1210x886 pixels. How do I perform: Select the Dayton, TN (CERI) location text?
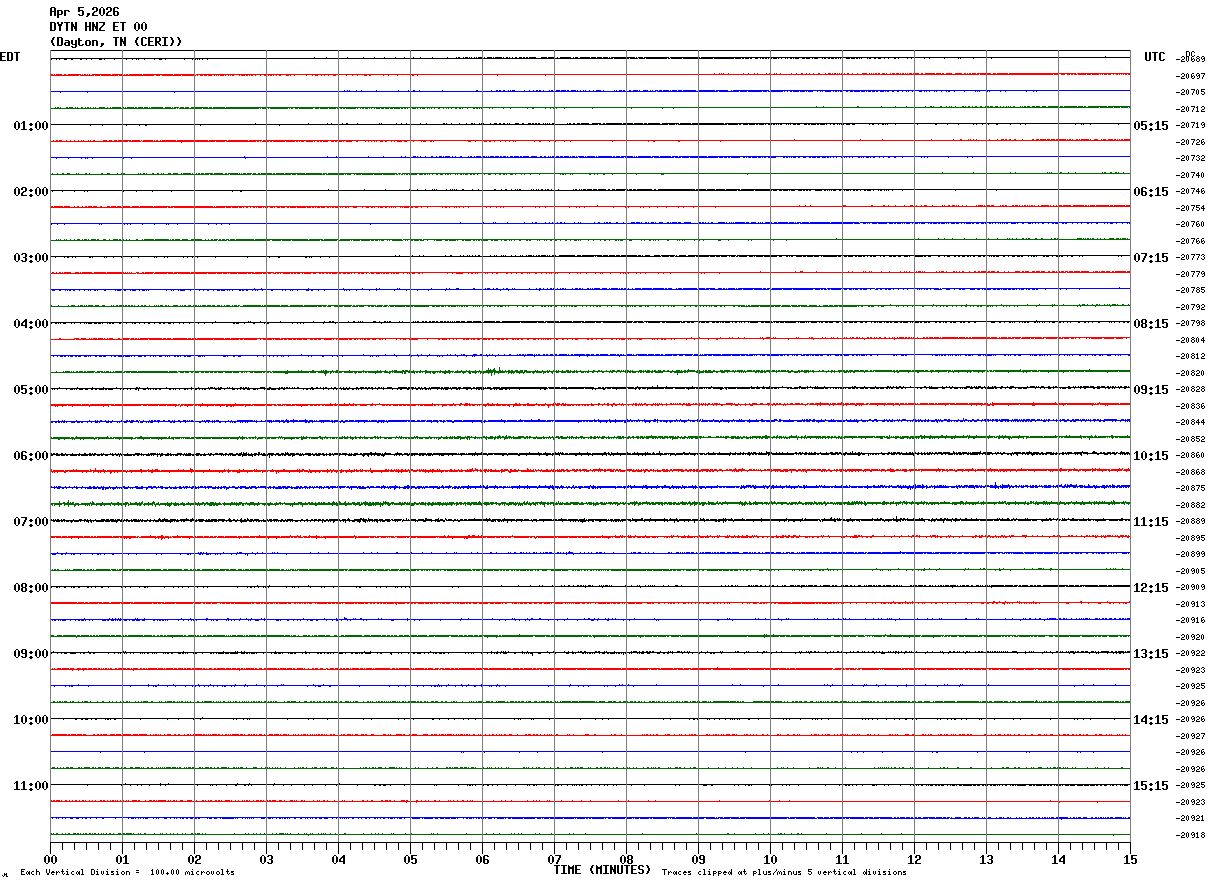coord(116,42)
